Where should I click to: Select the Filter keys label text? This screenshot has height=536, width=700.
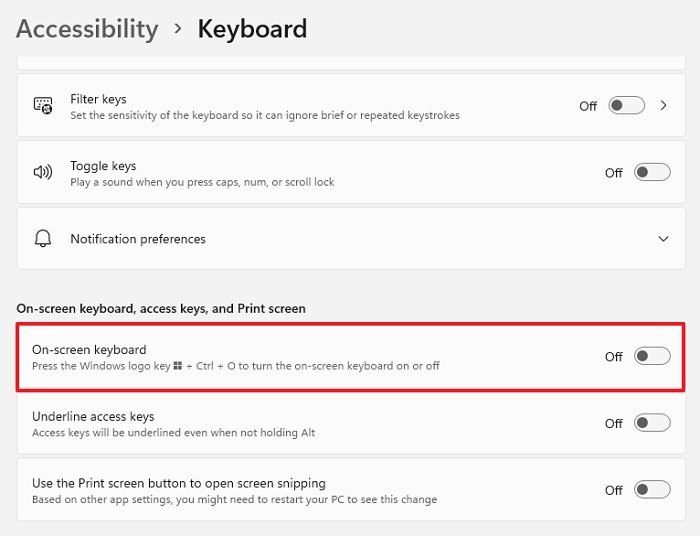pos(98,99)
